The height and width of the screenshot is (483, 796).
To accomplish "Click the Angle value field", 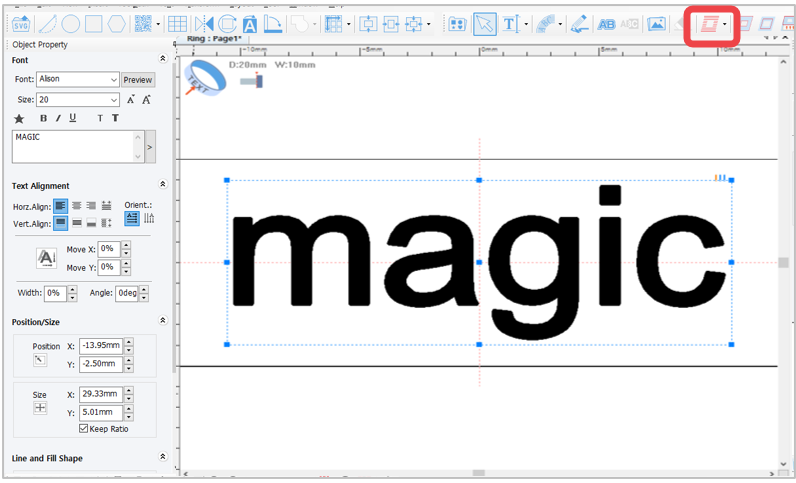I will 127,293.
